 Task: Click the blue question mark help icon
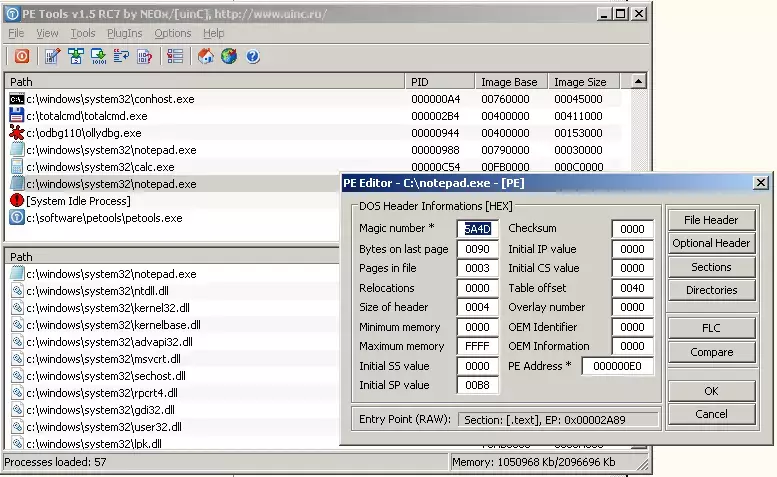[x=252, y=56]
